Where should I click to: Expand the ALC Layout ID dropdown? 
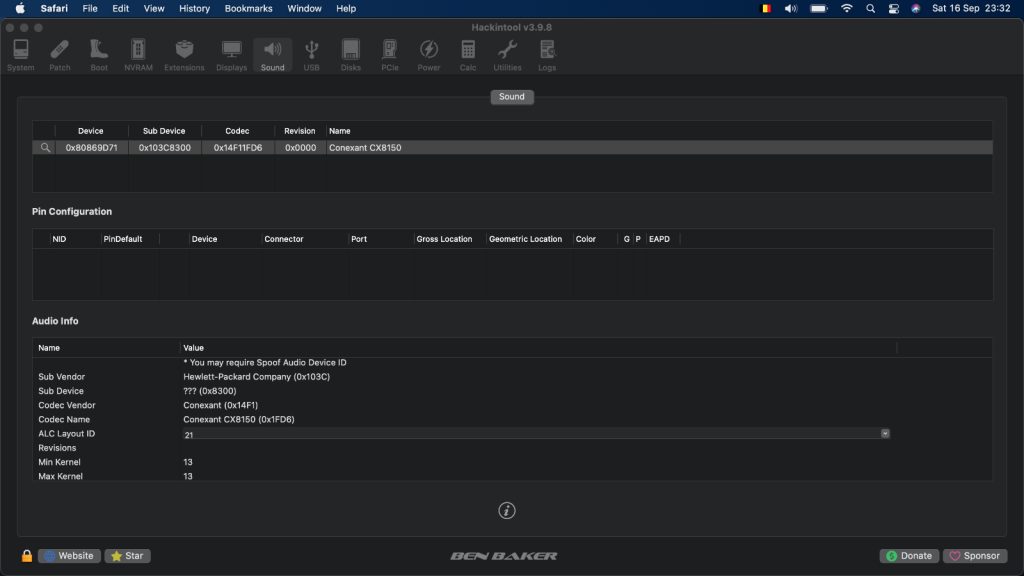pos(885,434)
